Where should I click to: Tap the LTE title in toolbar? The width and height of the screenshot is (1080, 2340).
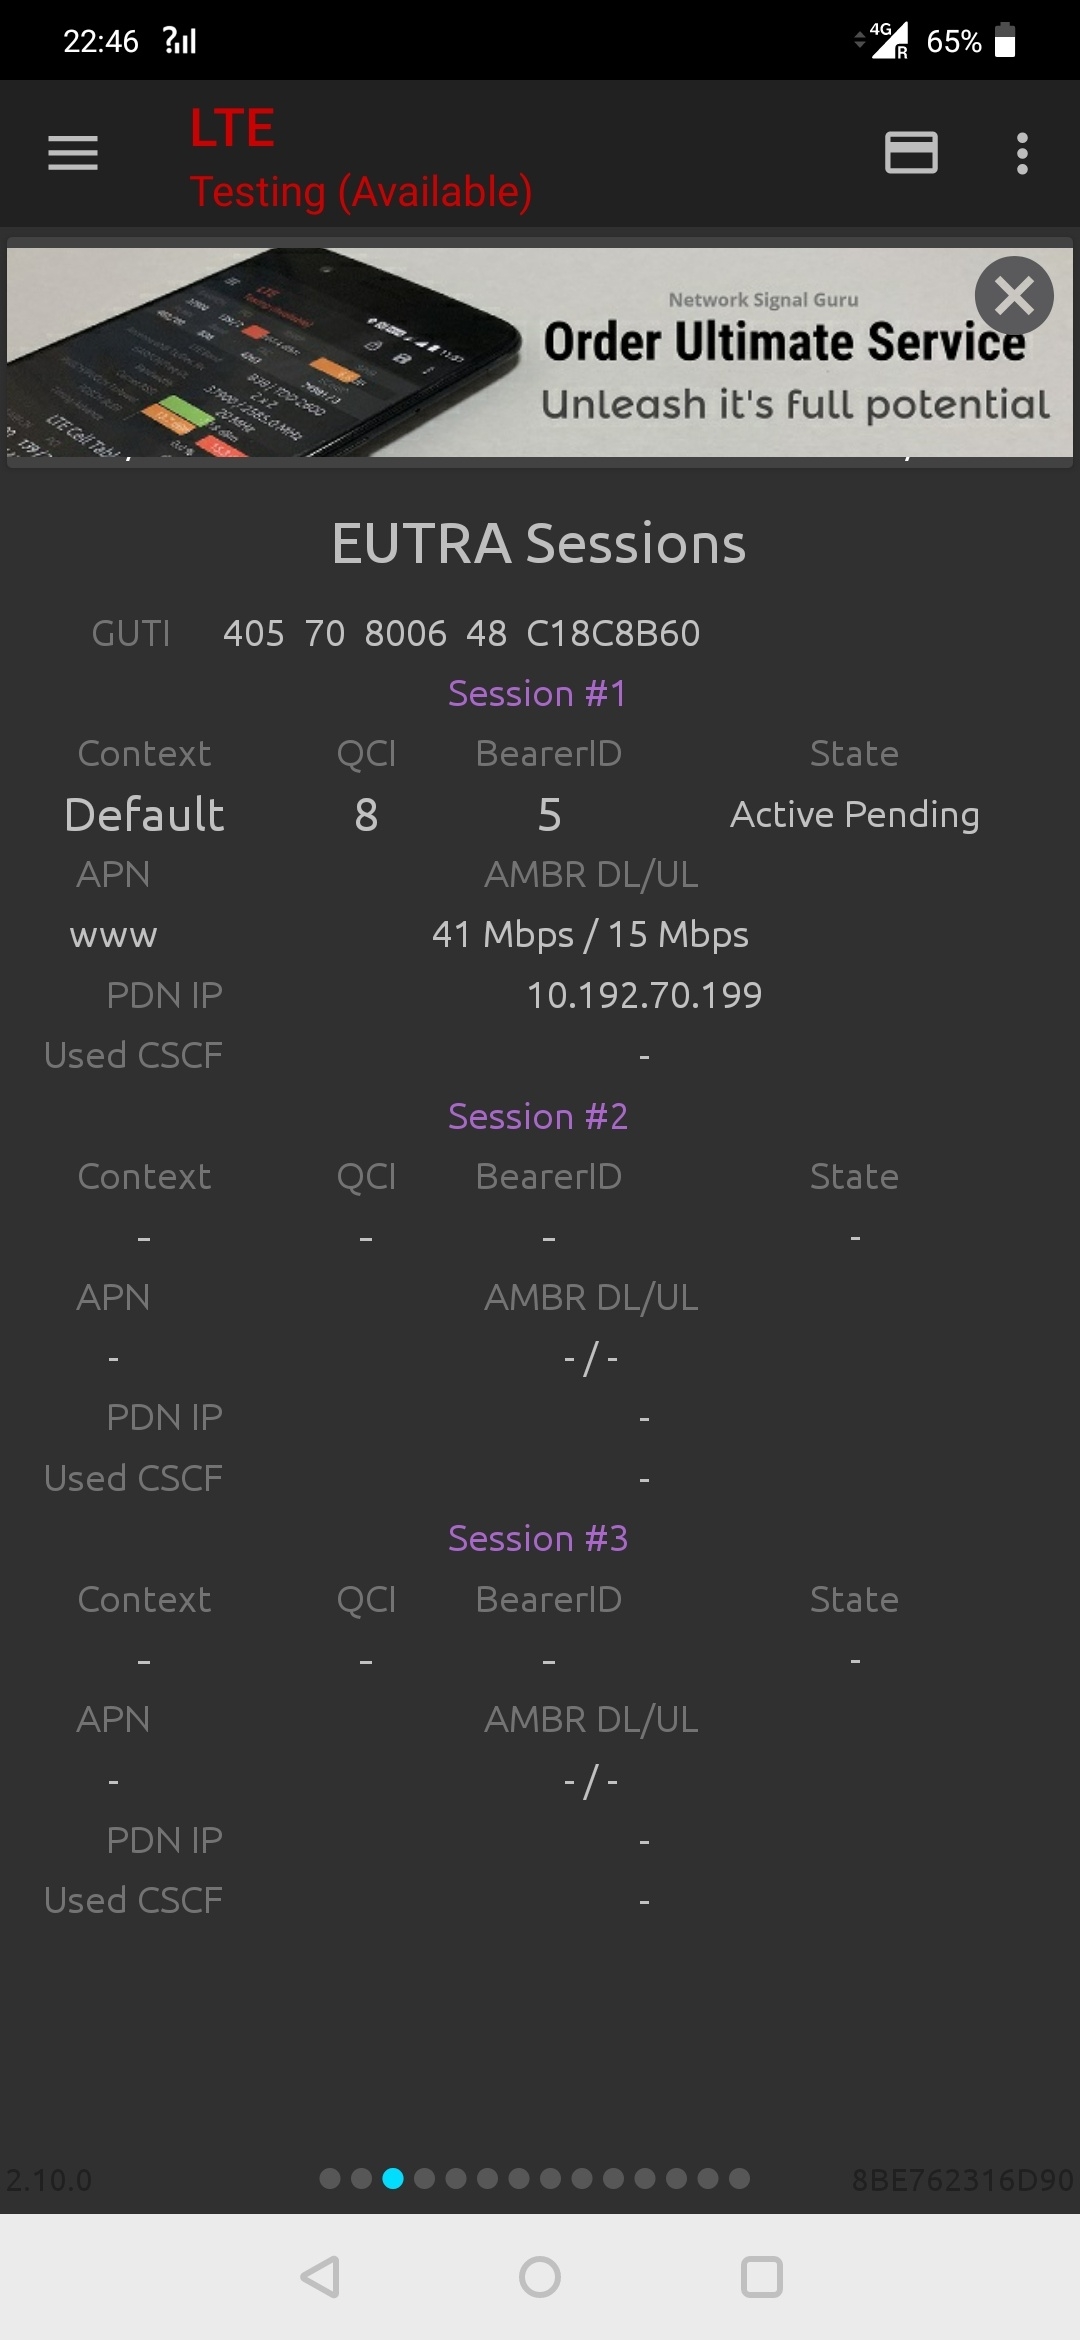[x=232, y=129]
